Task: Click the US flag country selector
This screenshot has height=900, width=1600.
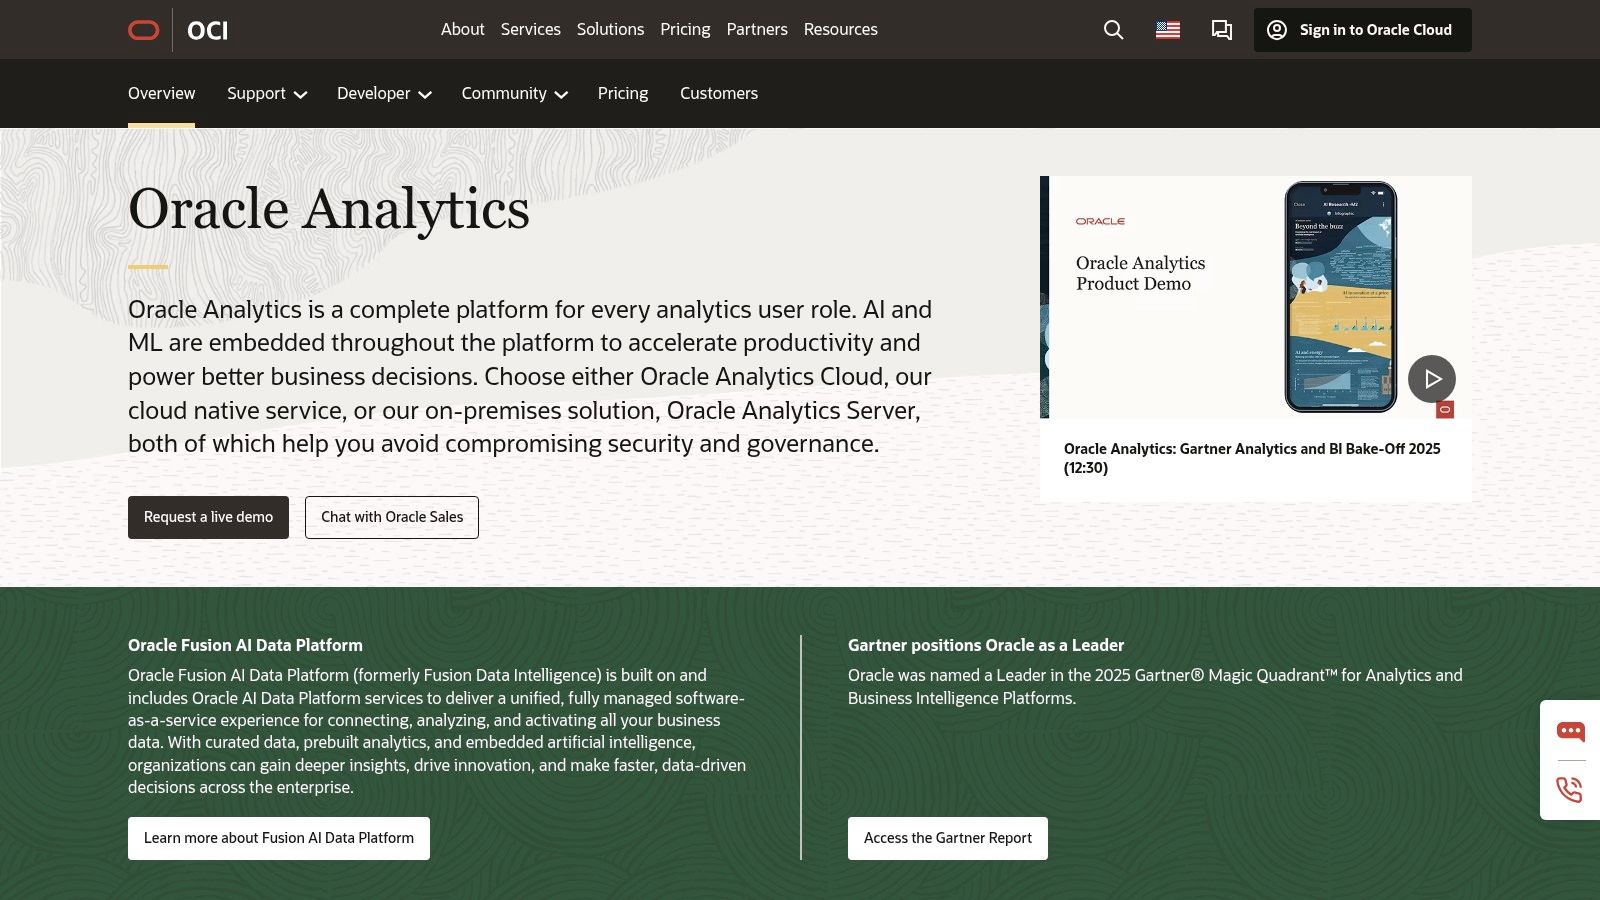Action: tap(1167, 29)
